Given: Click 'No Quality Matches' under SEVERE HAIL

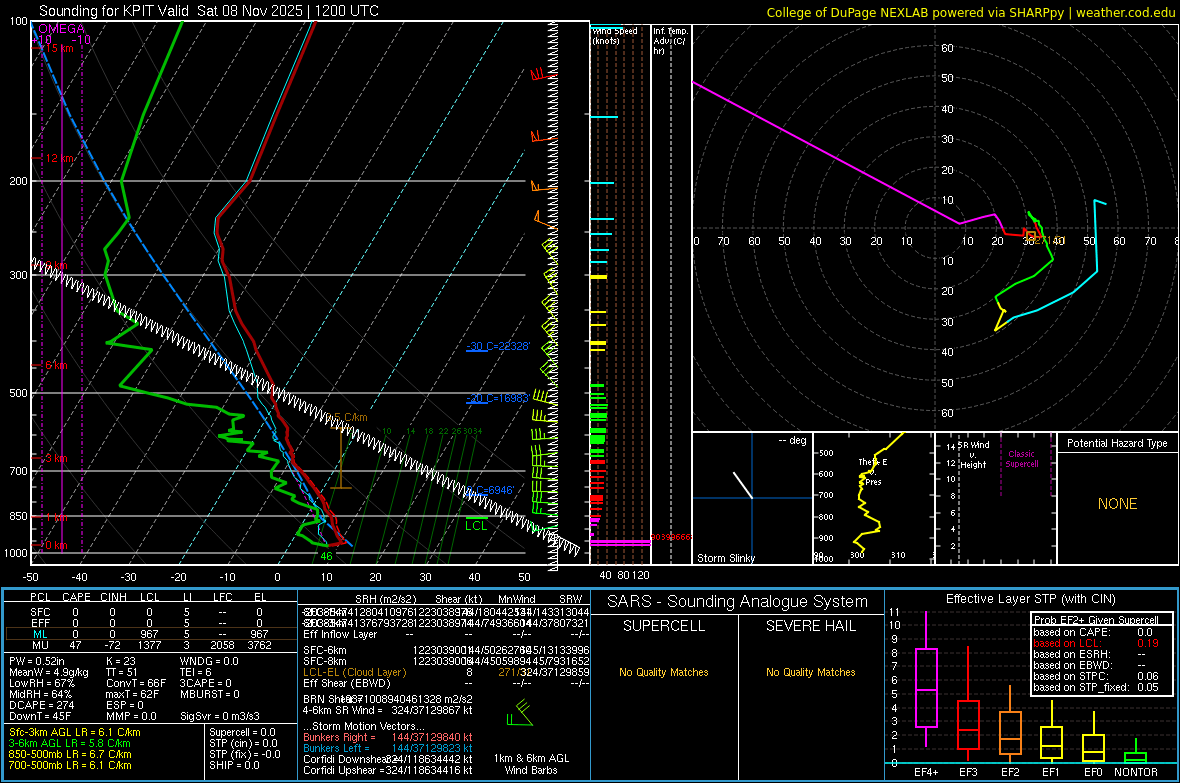Looking at the screenshot, I should 810,672.
